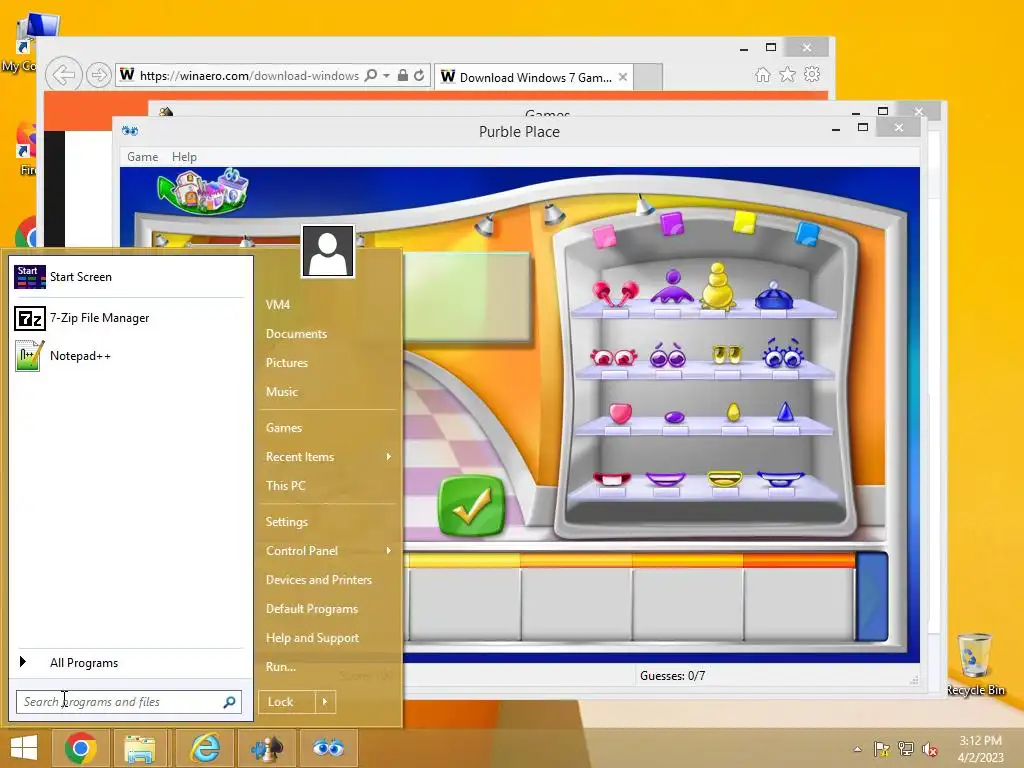Click the user account picture in Start menu
The image size is (1024, 768).
[x=328, y=251]
